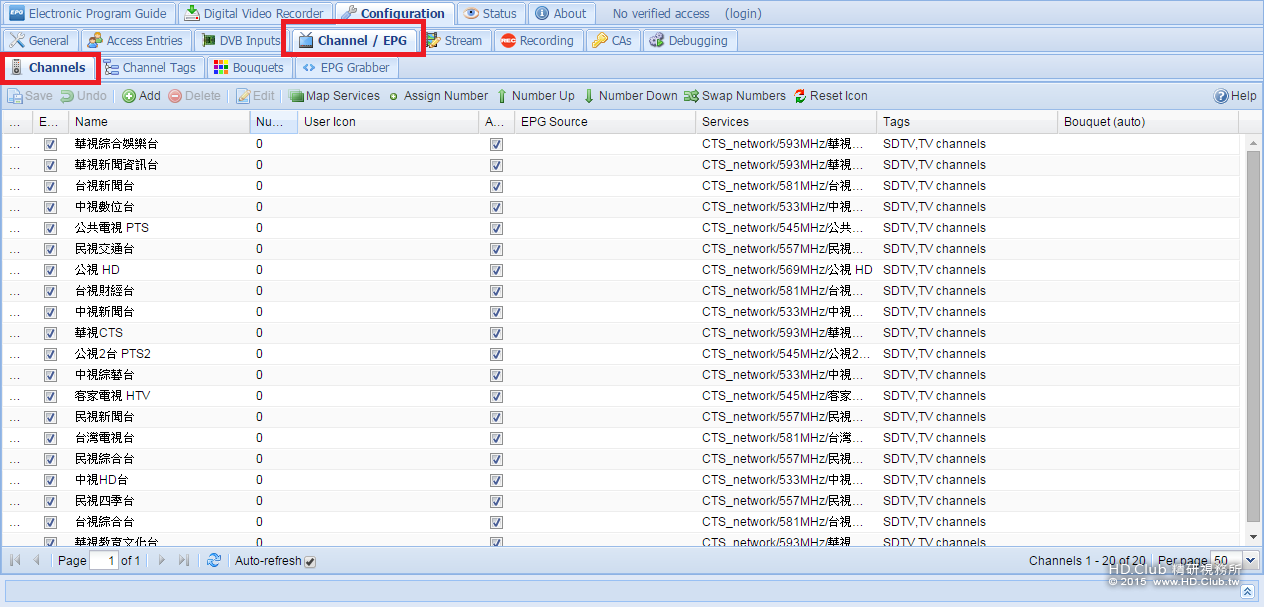
Task: Click Number Up in toolbar
Action: [x=535, y=96]
